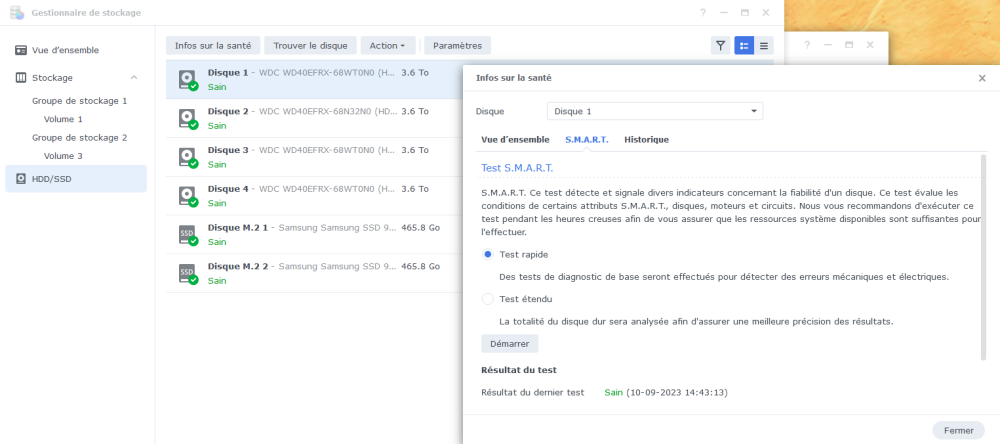Click the Disque M.2 1 SSD icon

tap(188, 235)
